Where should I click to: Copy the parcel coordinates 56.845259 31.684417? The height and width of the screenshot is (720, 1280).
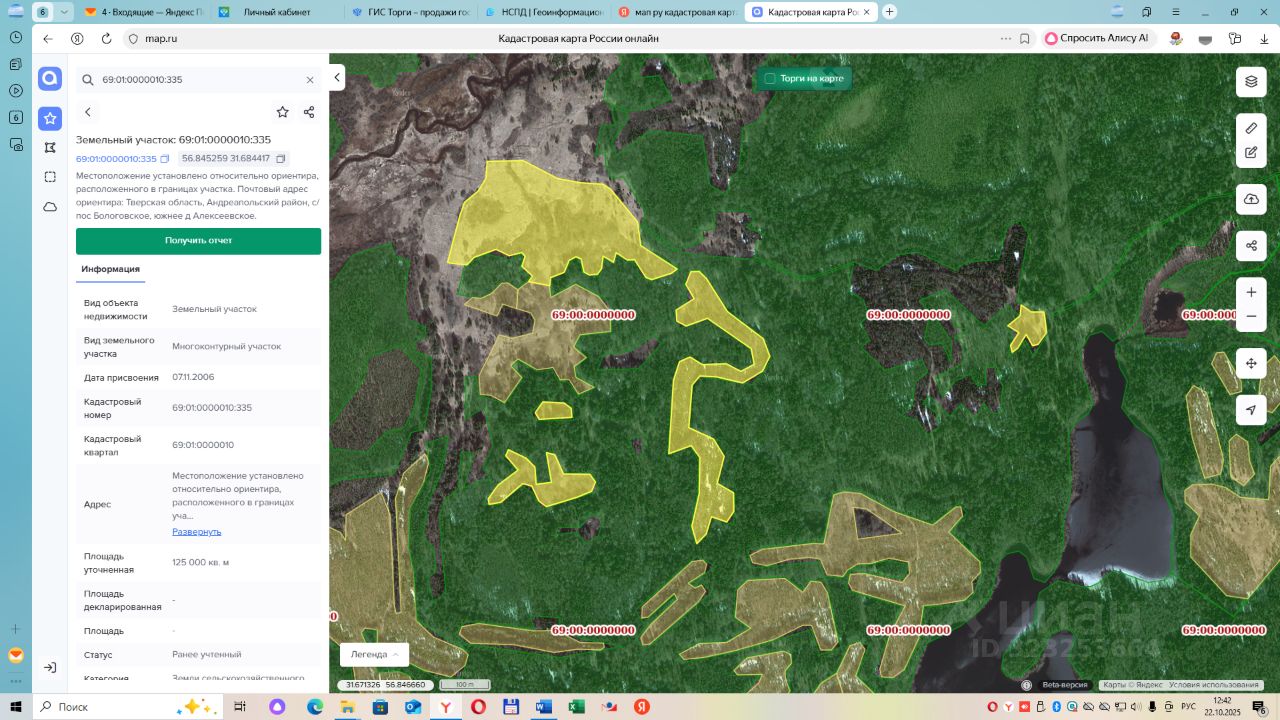click(x=281, y=159)
